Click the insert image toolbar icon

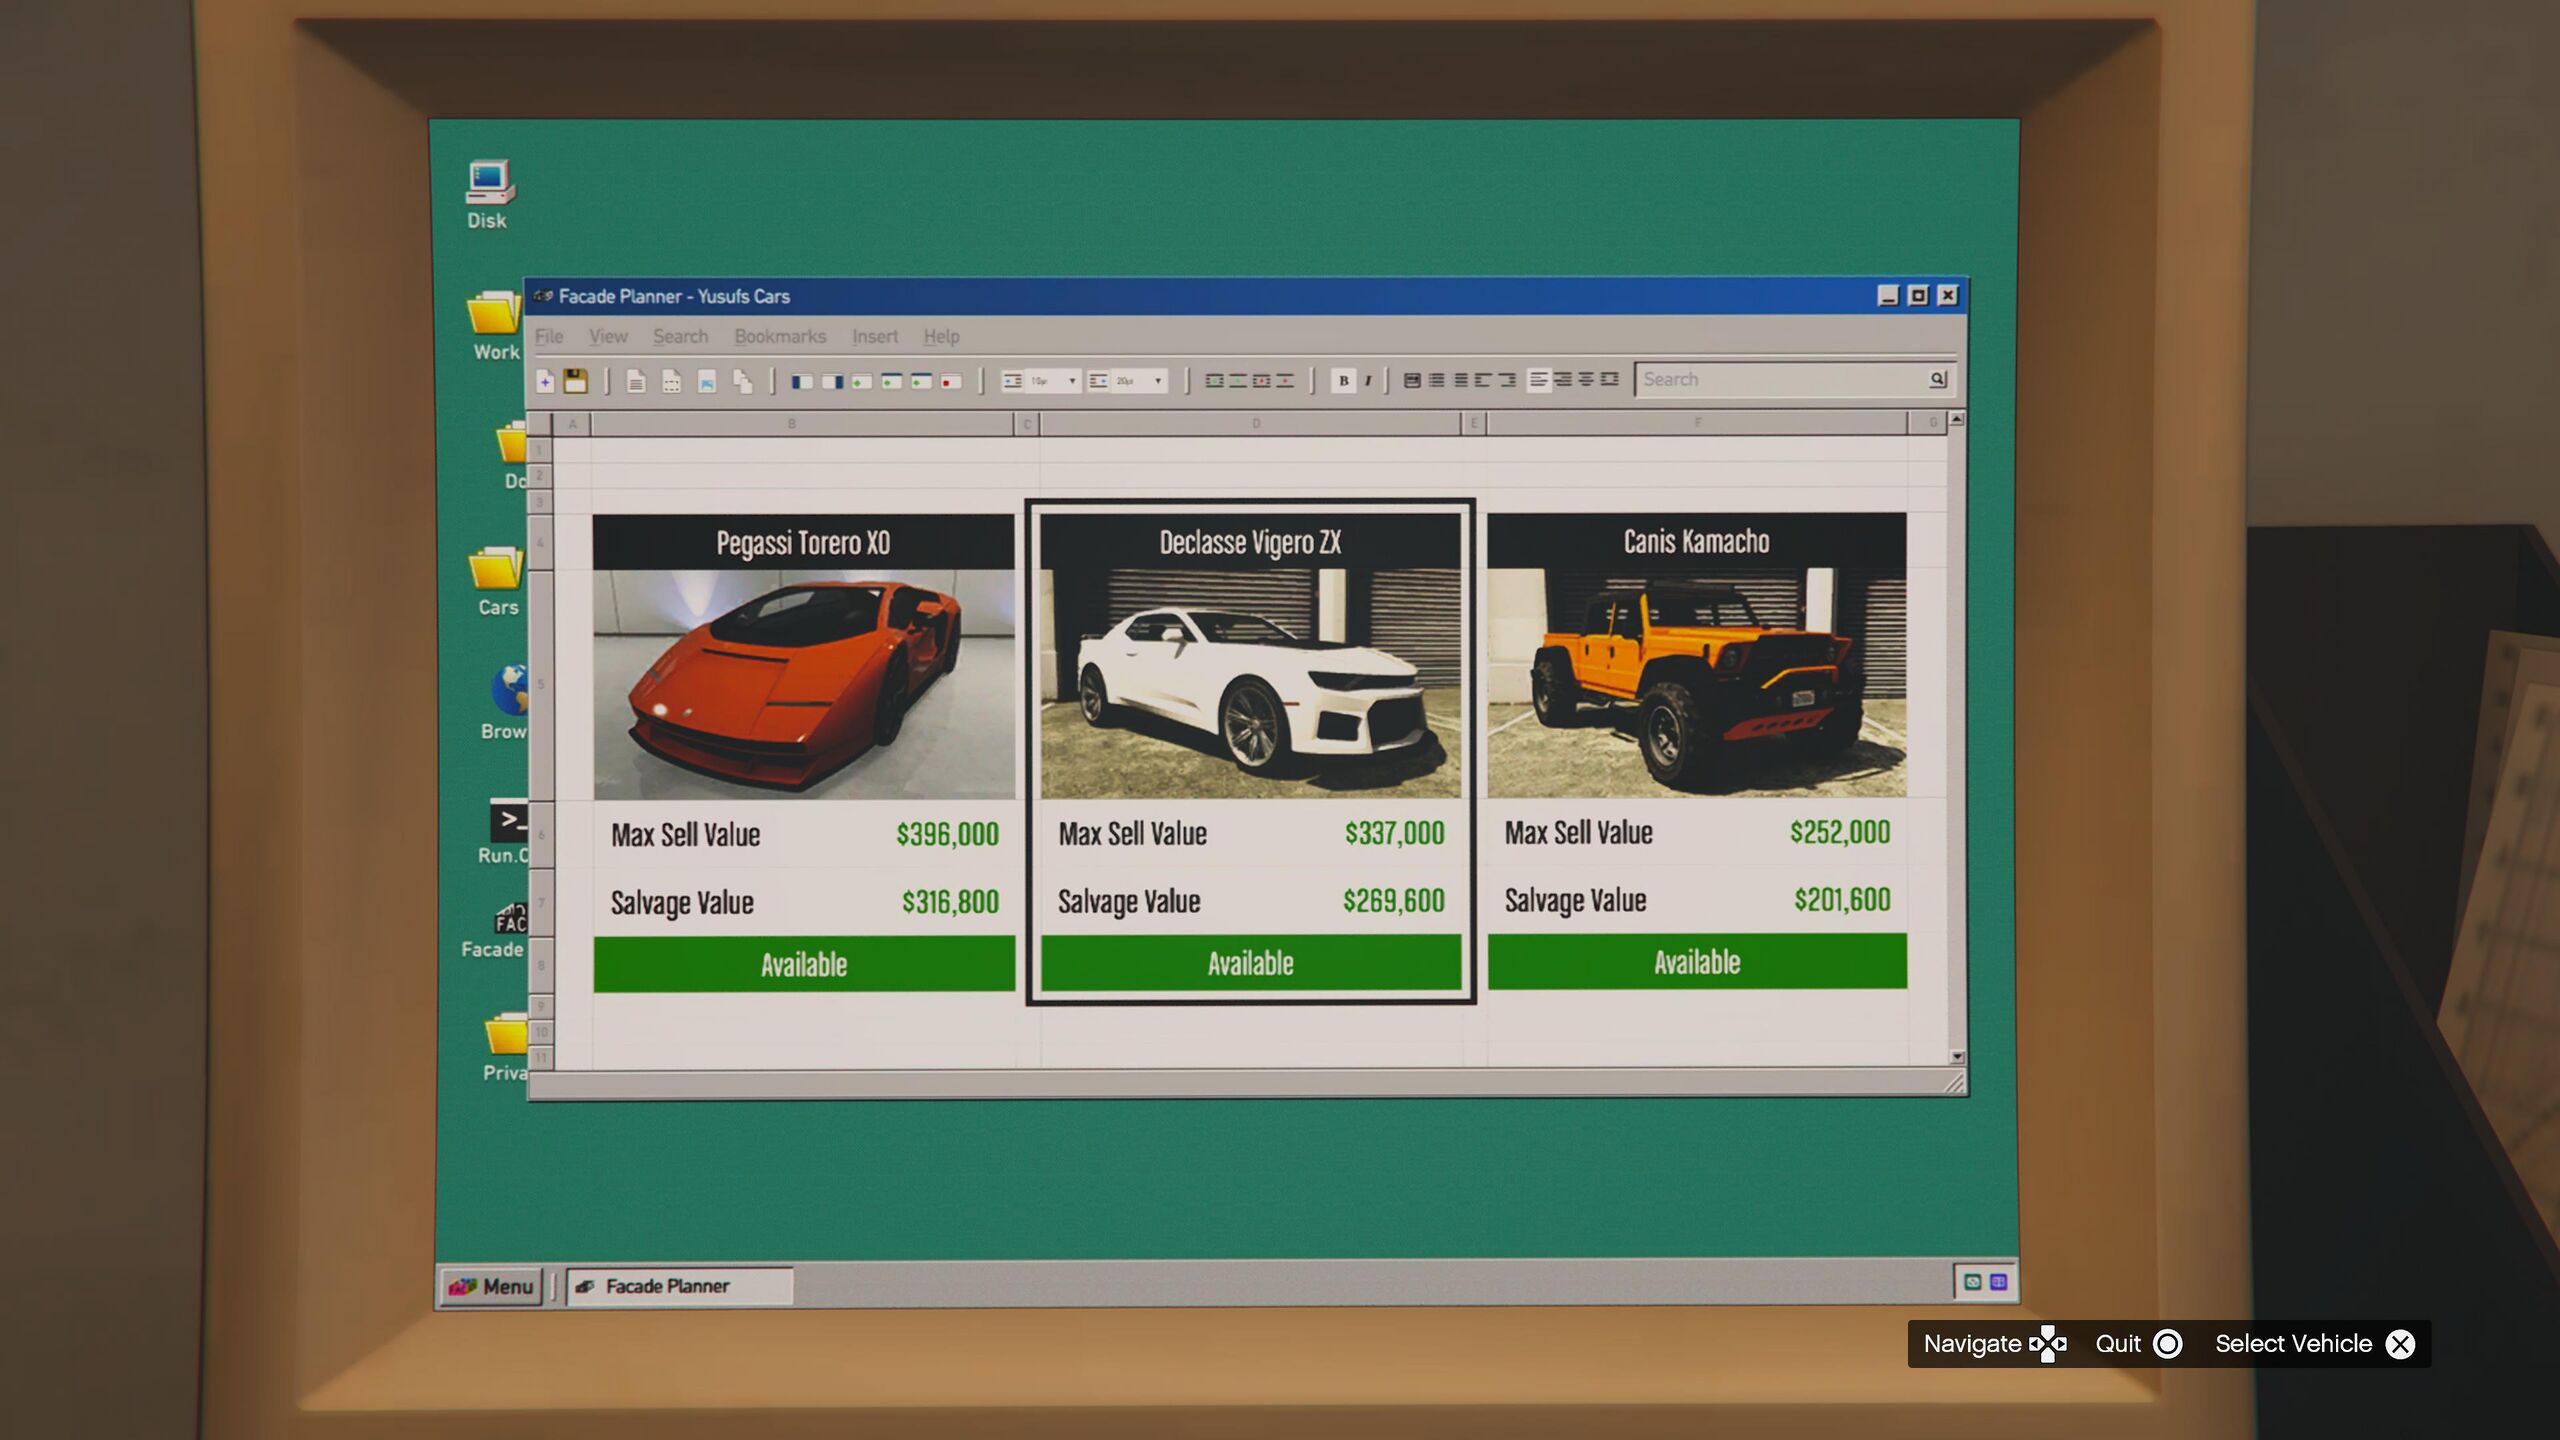tap(707, 381)
